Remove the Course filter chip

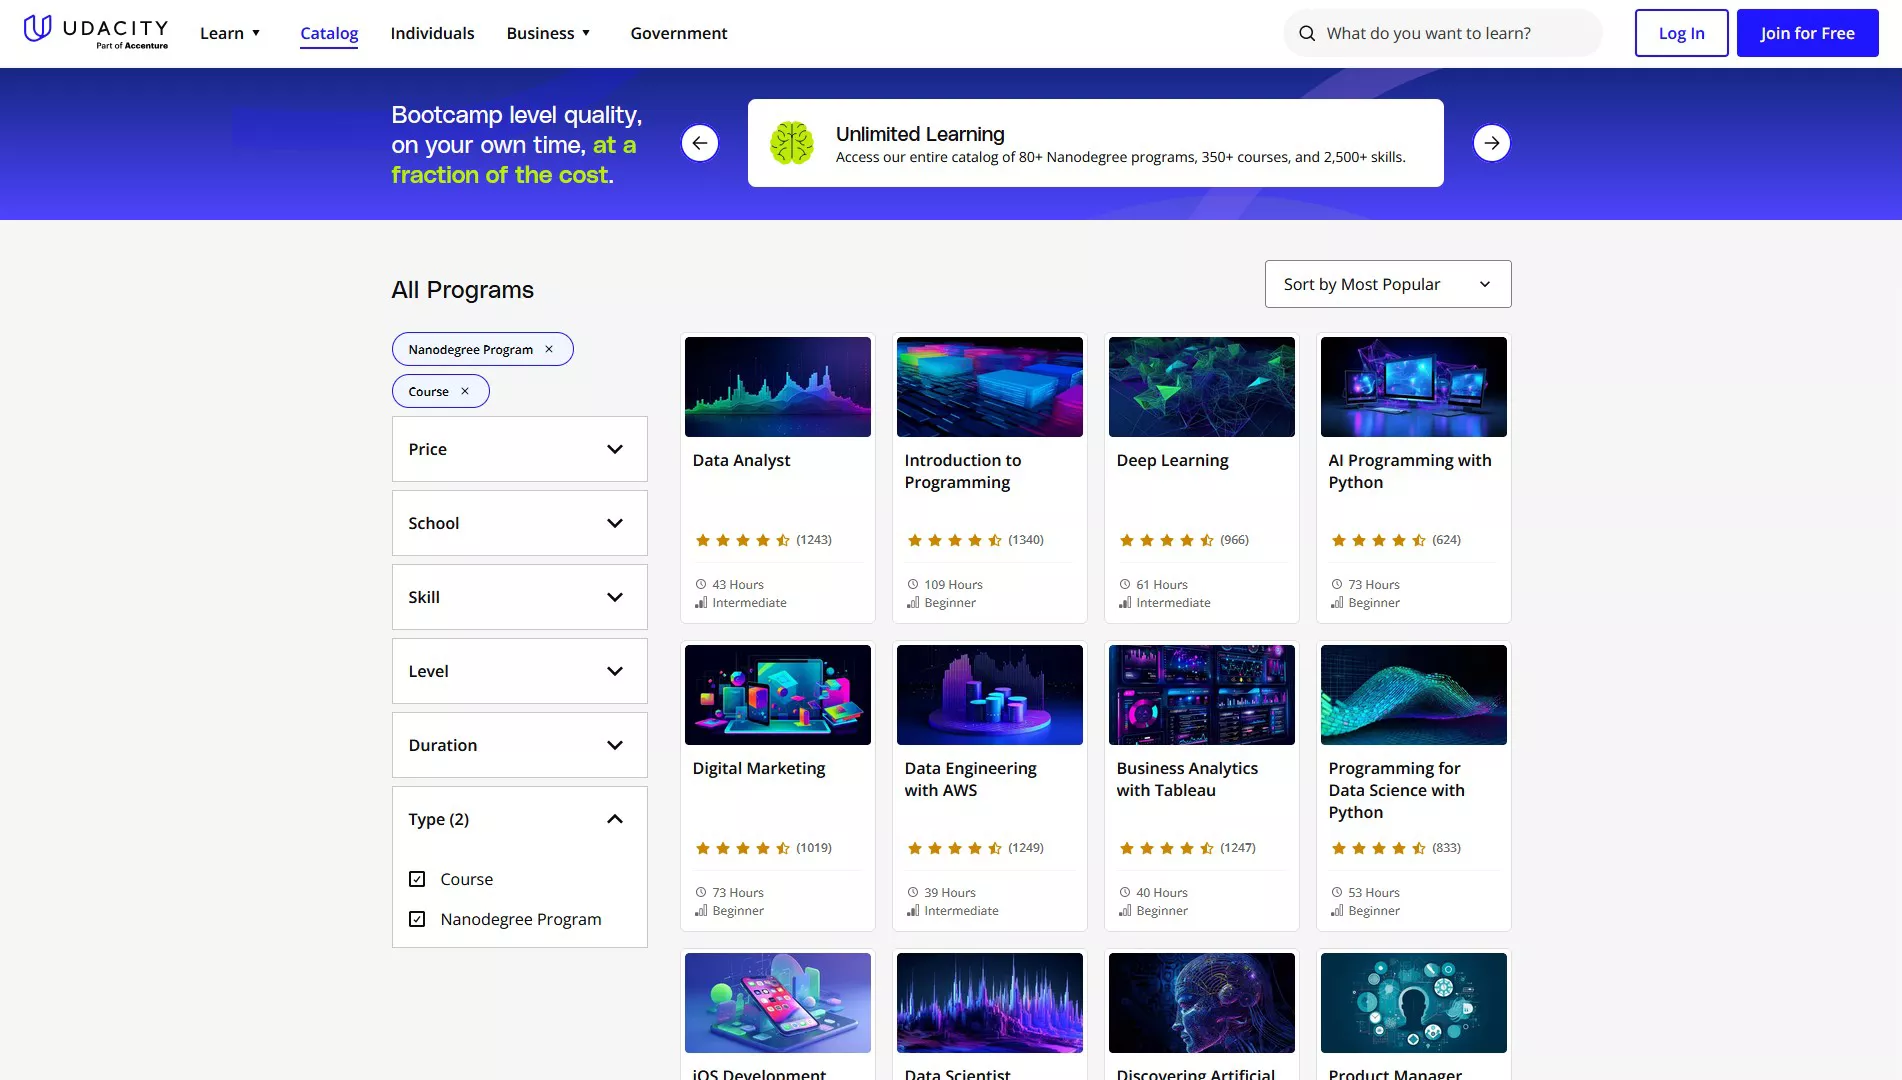click(464, 391)
